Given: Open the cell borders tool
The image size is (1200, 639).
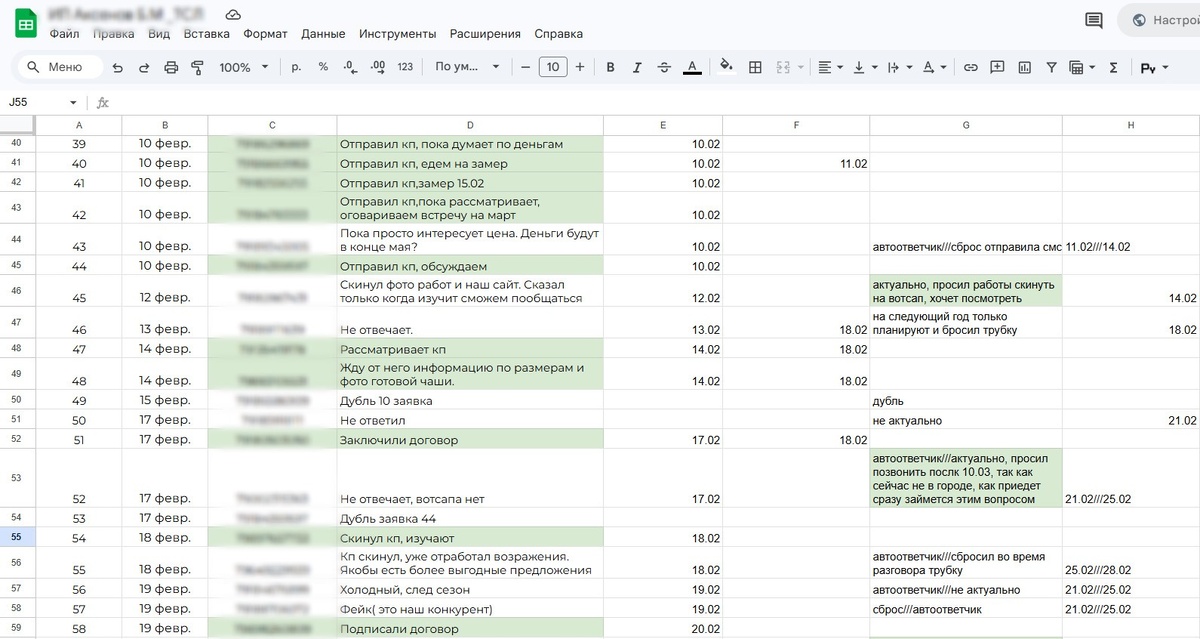Looking at the screenshot, I should 756,67.
